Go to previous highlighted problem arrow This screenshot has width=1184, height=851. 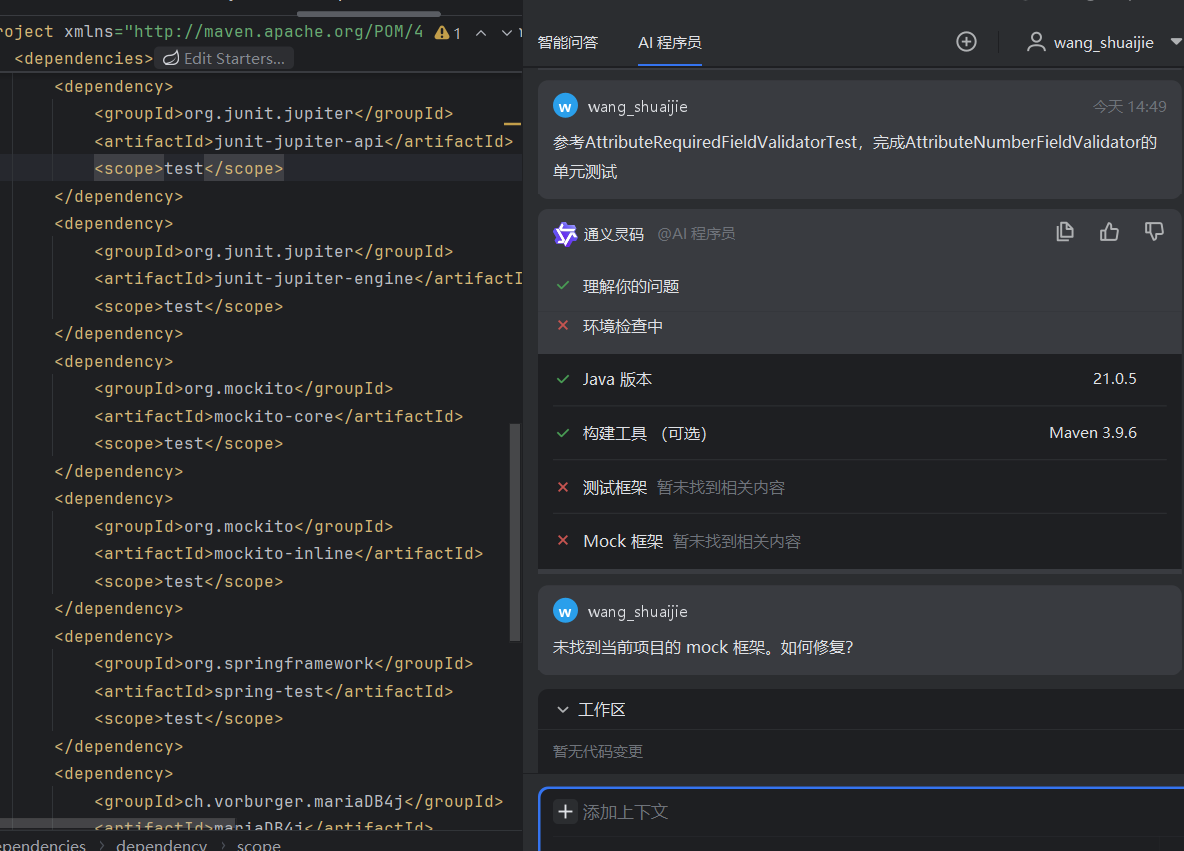(x=481, y=33)
